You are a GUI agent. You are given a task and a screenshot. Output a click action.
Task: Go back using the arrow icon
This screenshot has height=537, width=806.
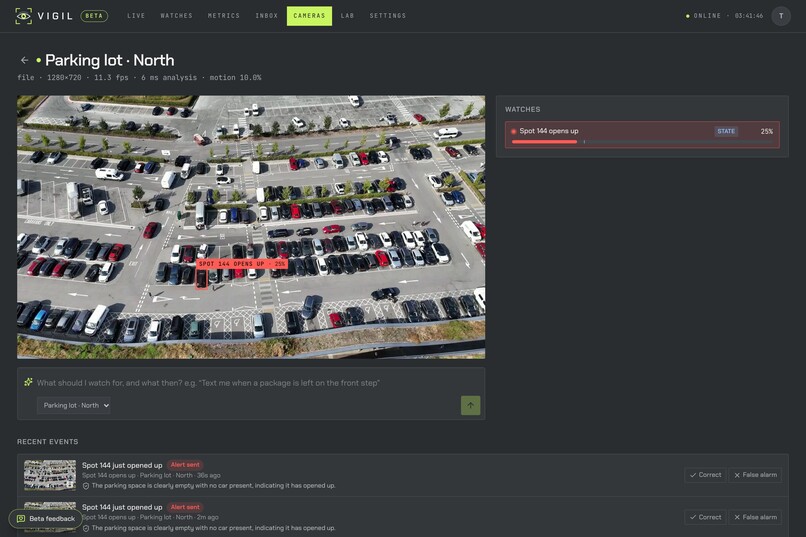click(x=24, y=60)
